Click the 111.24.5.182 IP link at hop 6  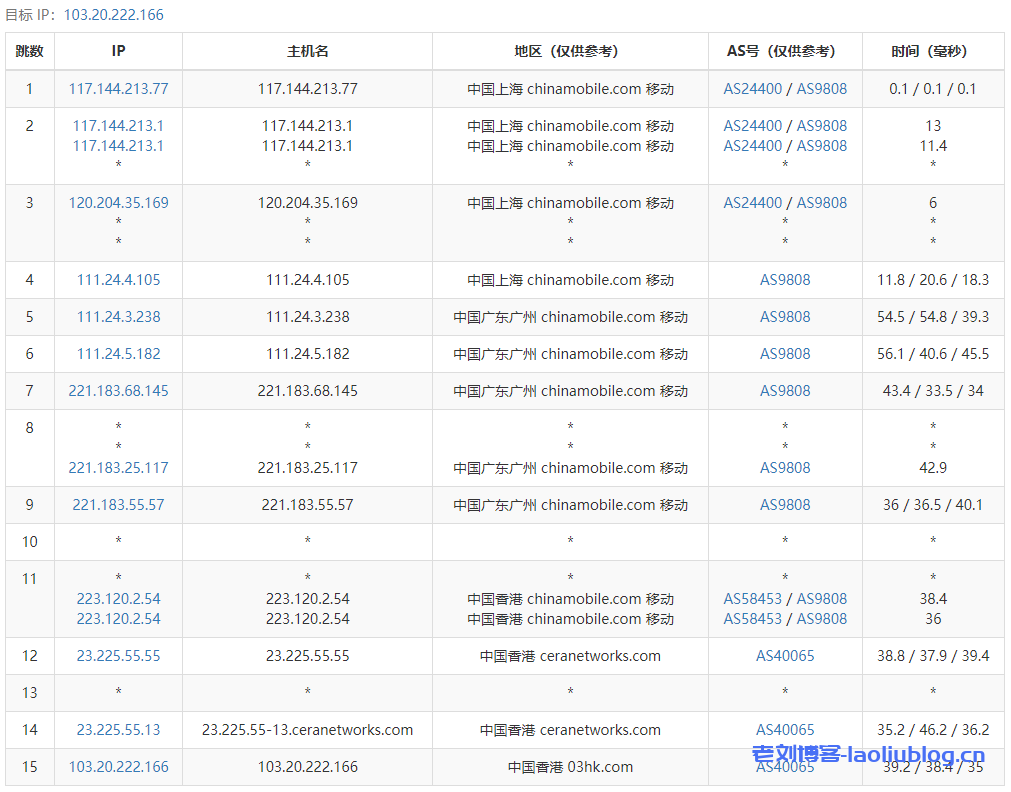(118, 354)
